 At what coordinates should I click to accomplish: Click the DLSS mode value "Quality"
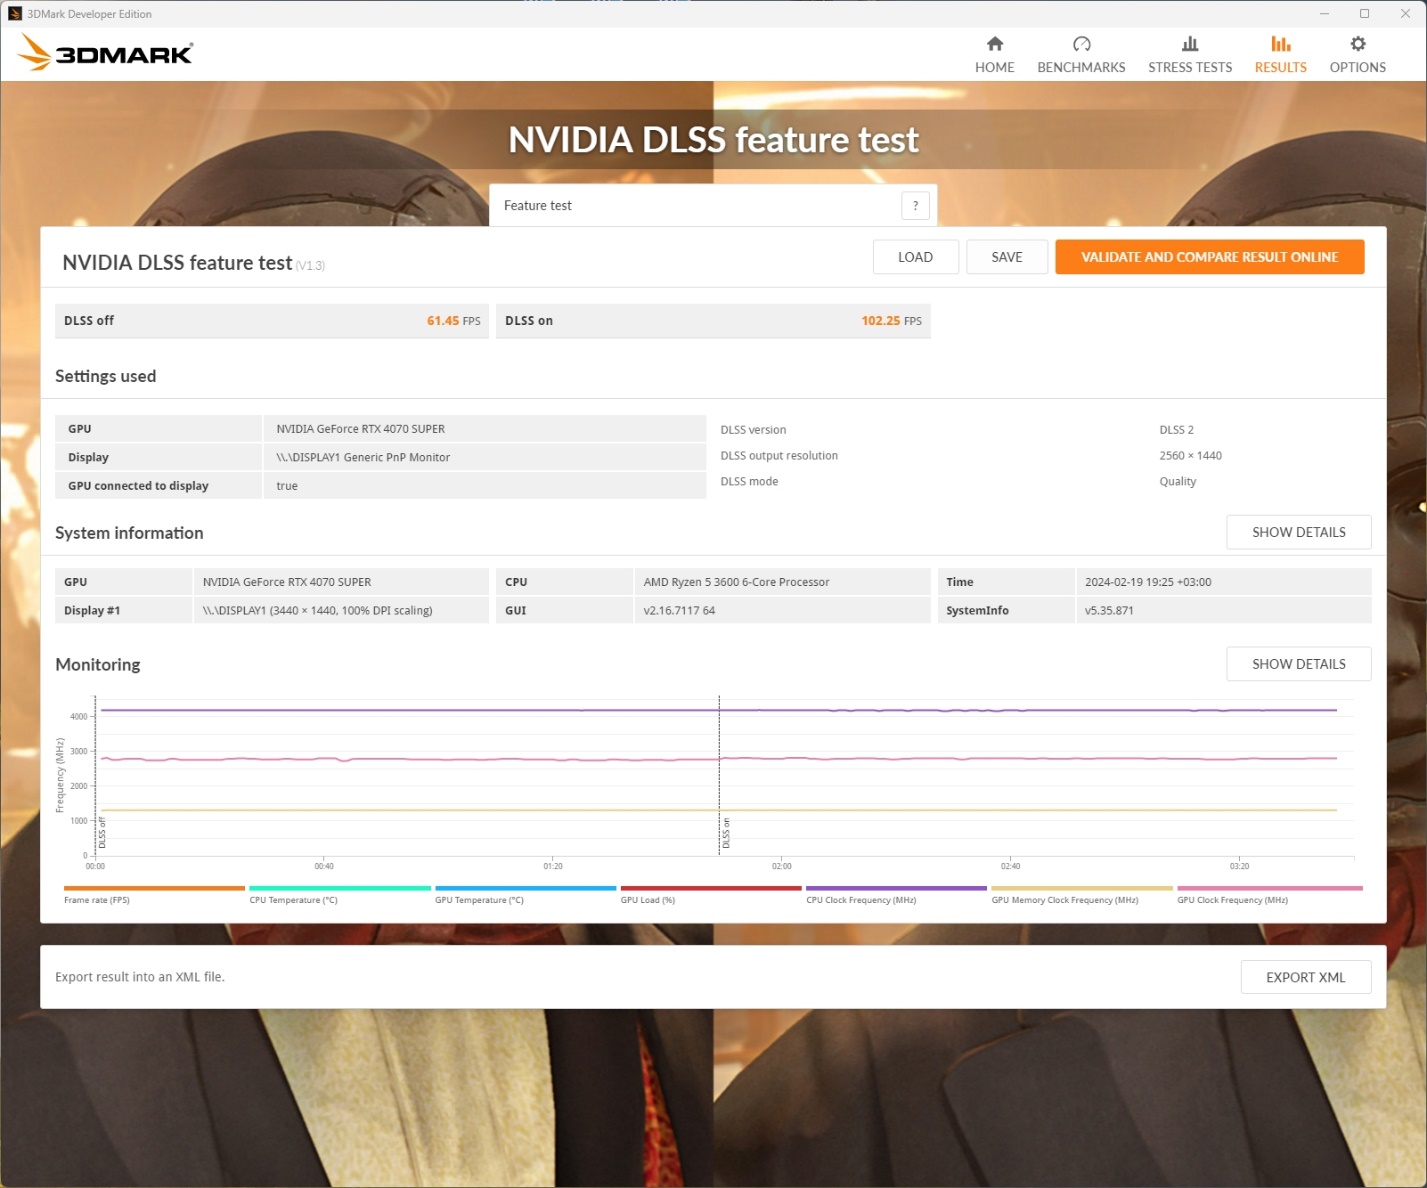(x=1178, y=482)
